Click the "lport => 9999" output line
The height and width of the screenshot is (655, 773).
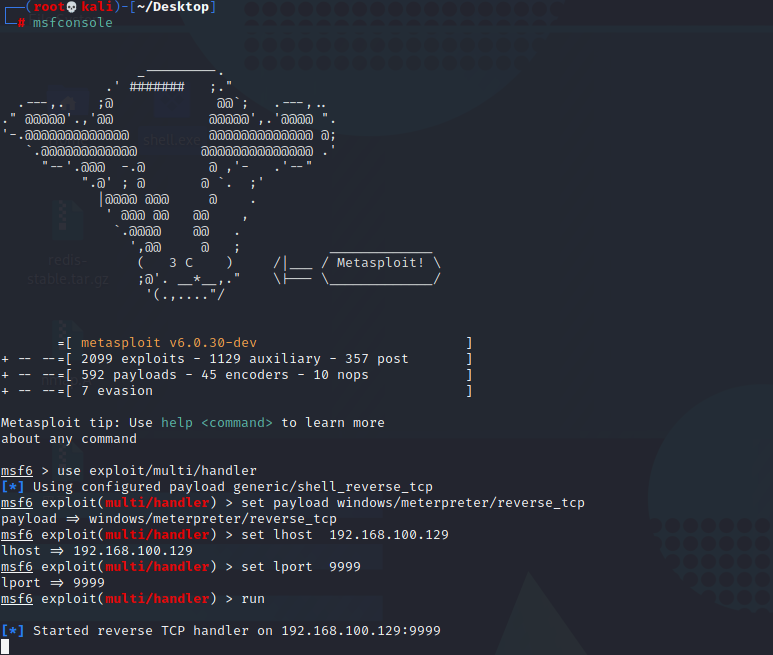coord(53,583)
